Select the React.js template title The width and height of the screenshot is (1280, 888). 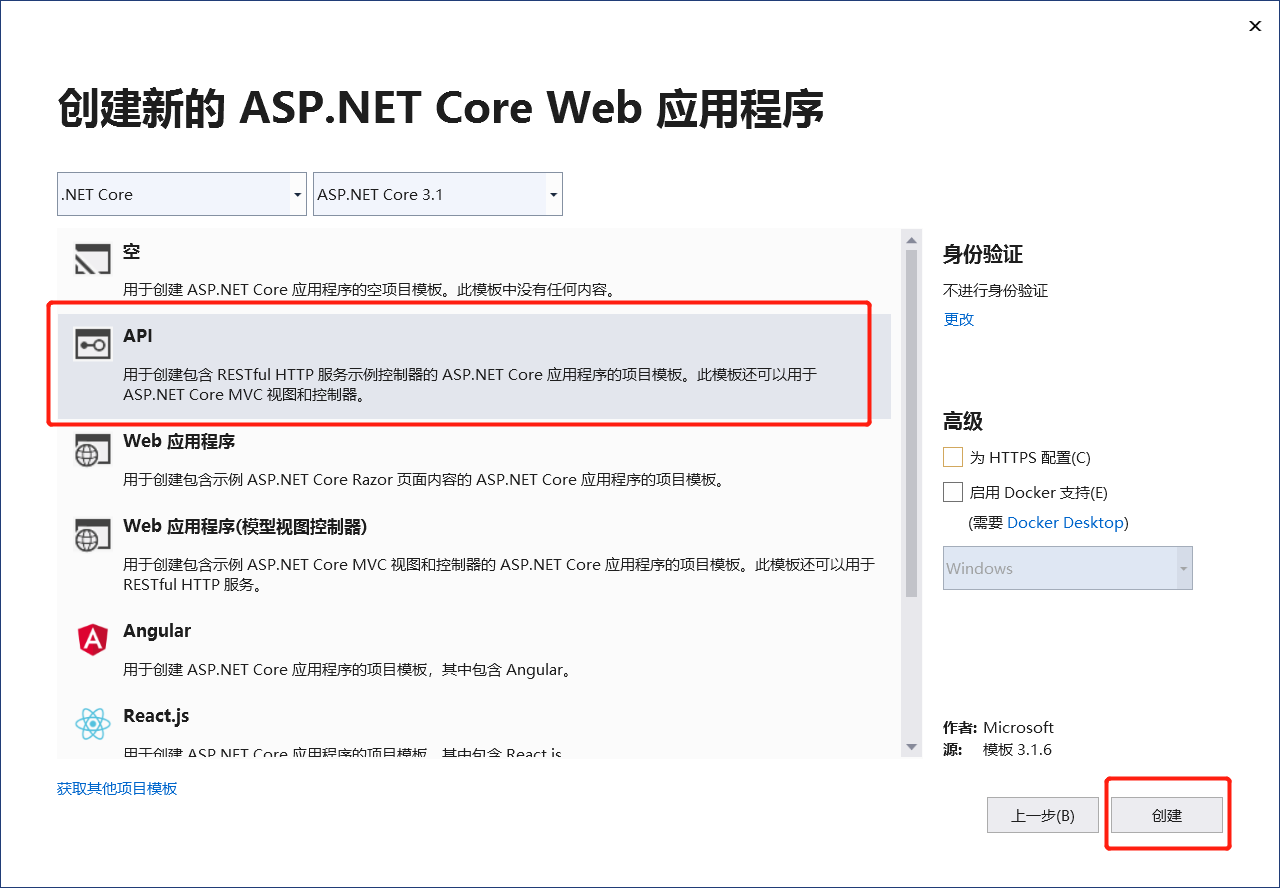point(156,716)
